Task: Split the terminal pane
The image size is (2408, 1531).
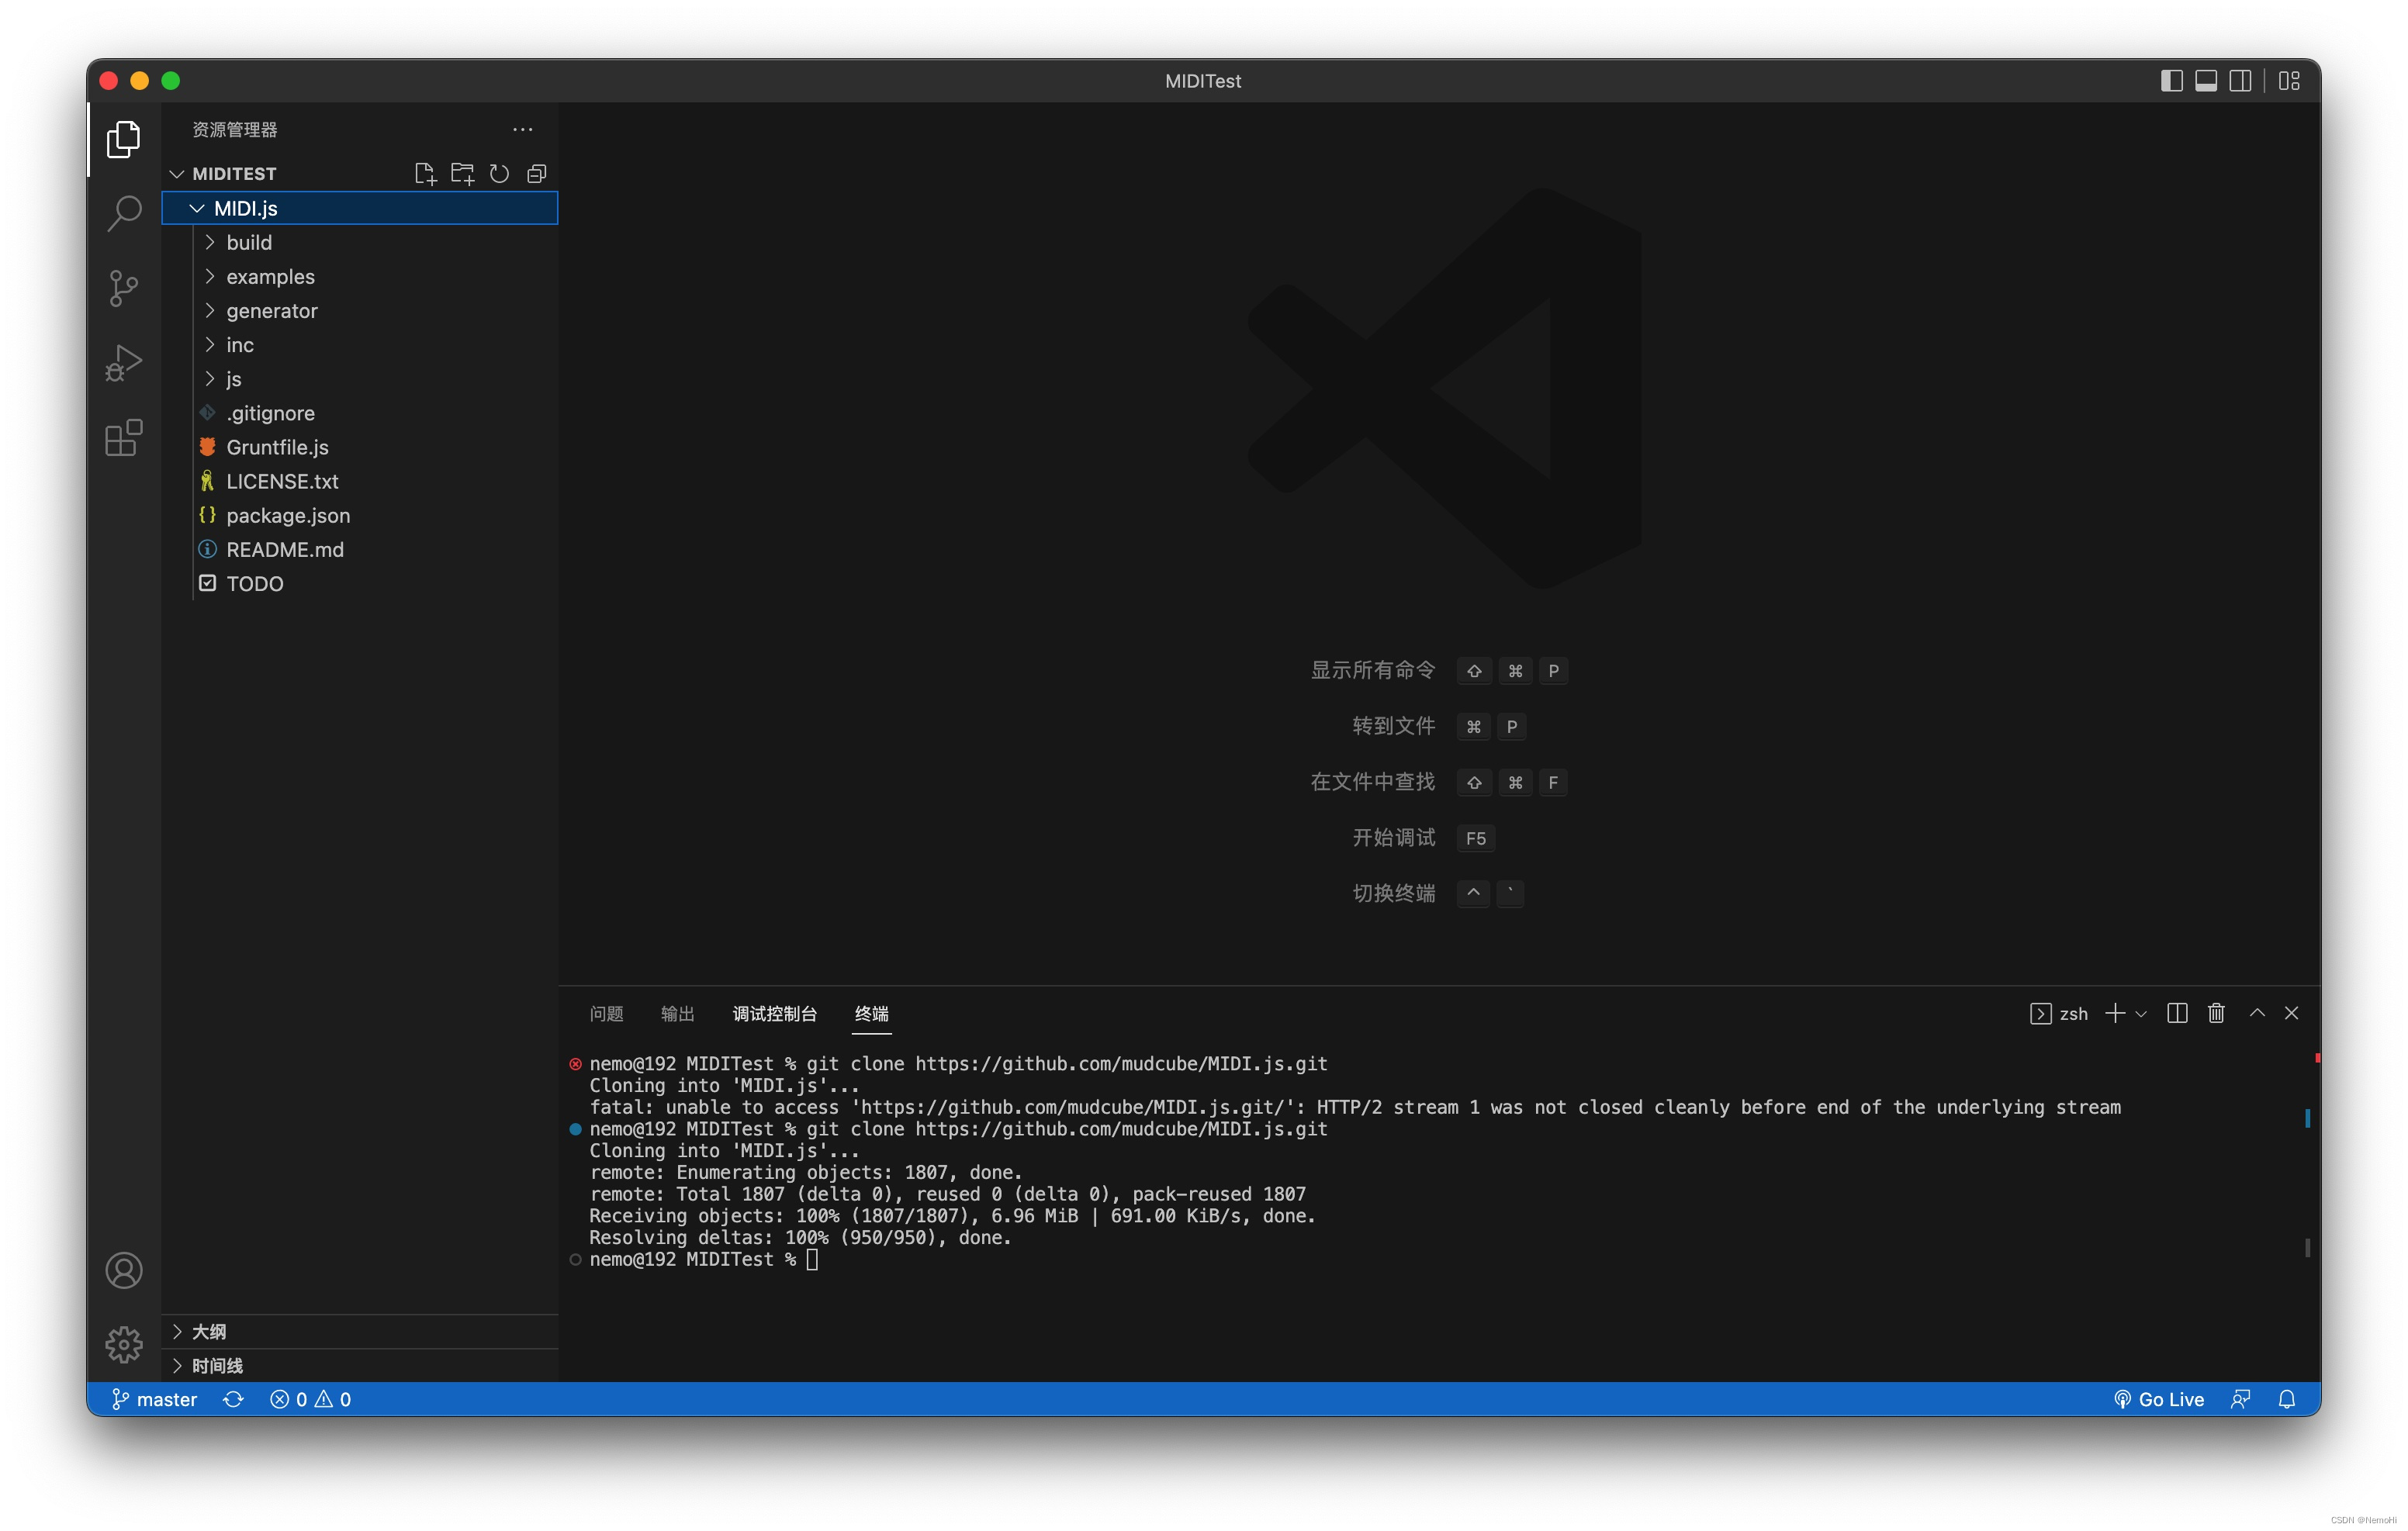Action: pyautogui.click(x=2177, y=1013)
